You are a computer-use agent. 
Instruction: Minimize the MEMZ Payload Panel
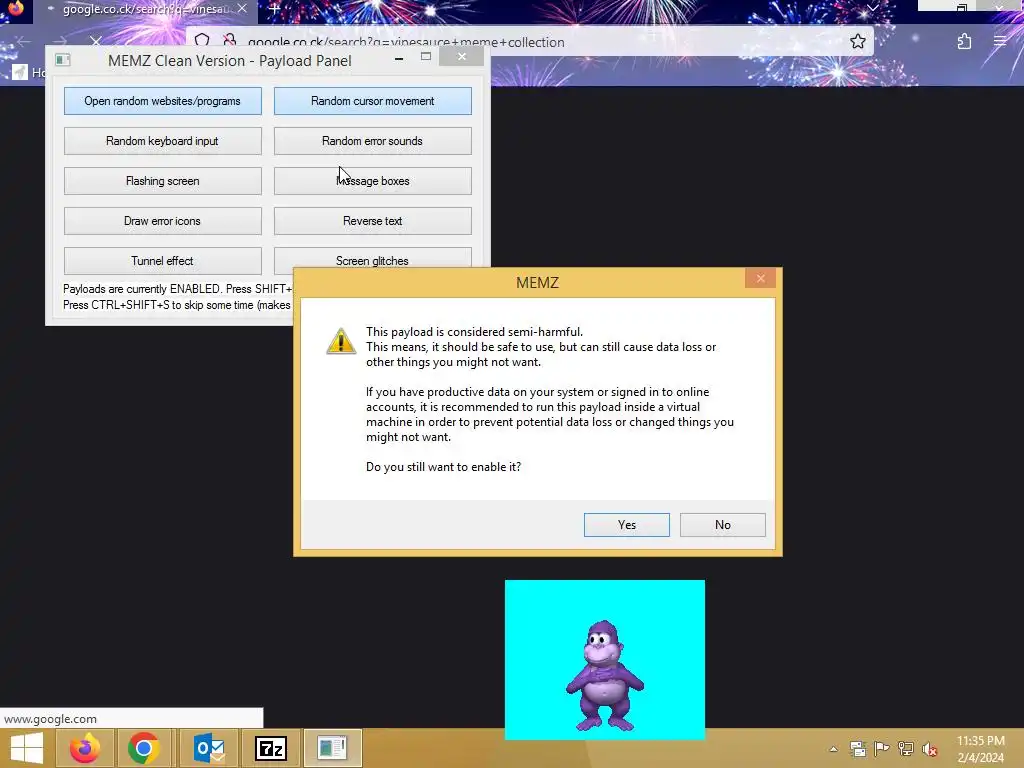pos(399,59)
